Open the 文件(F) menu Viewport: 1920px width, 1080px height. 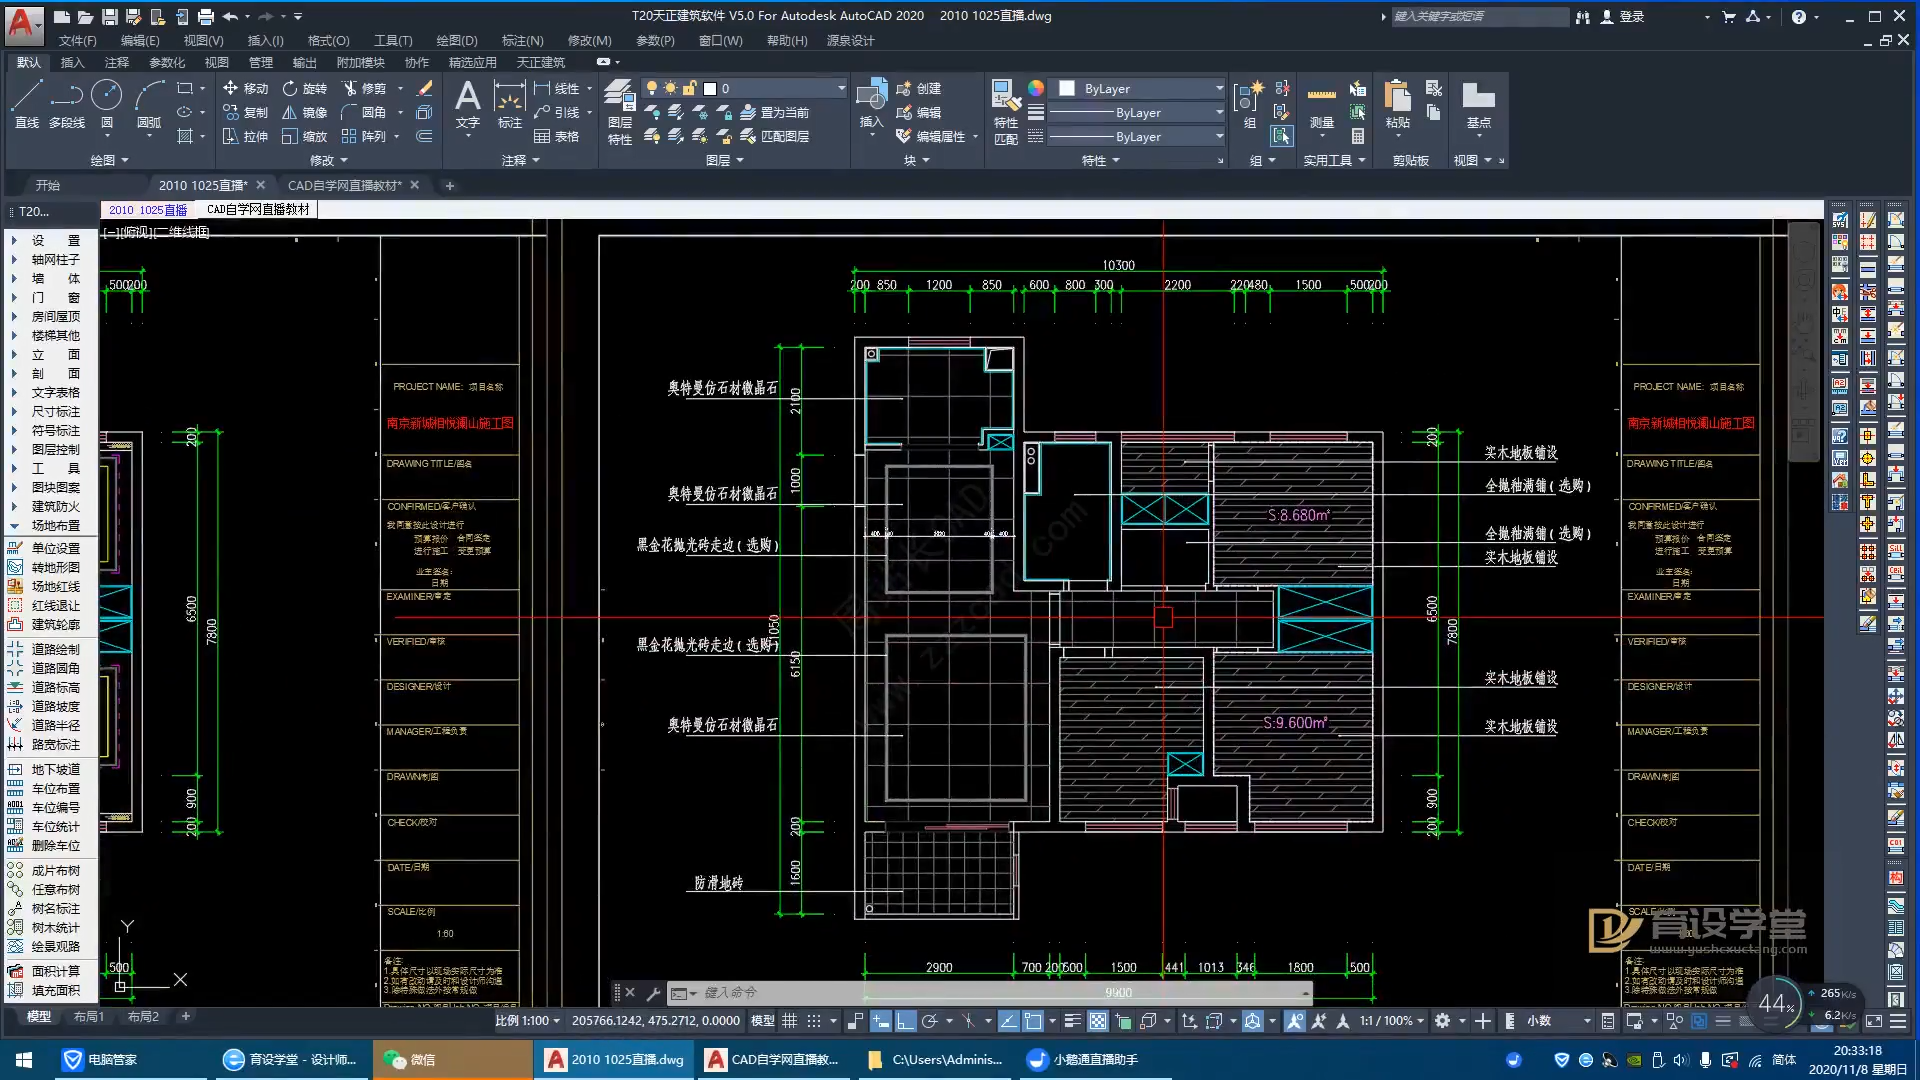coord(77,40)
